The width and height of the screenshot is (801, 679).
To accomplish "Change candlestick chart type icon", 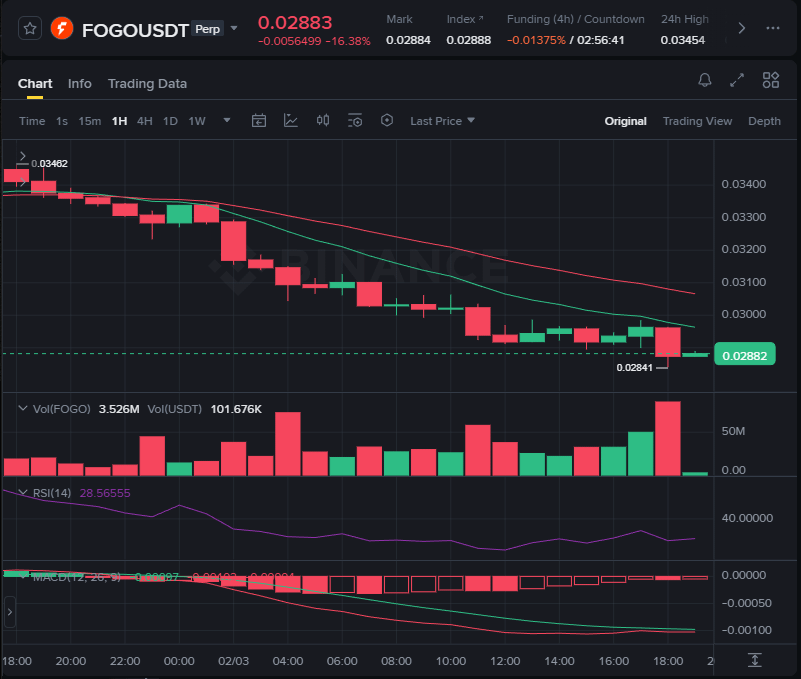I will click(x=323, y=121).
